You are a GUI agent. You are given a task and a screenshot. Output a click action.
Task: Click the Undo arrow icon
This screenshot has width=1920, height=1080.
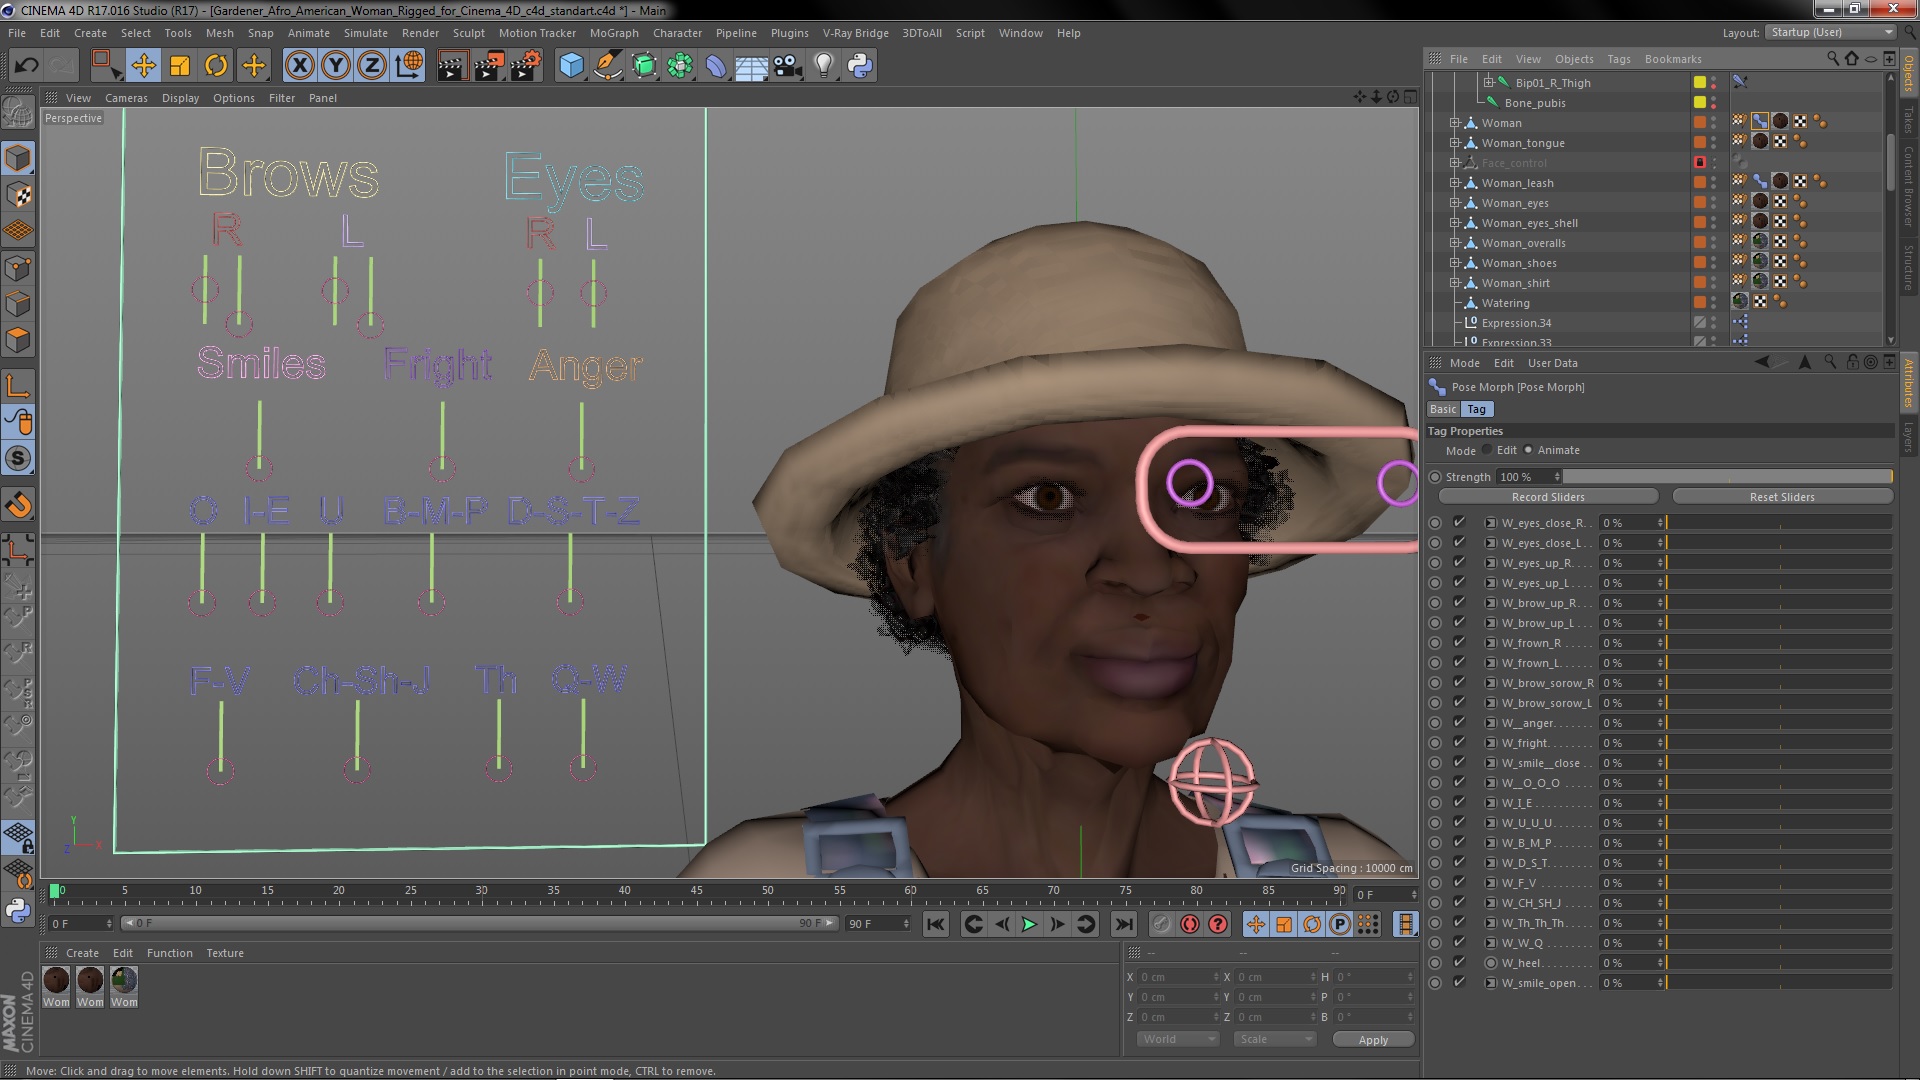click(26, 66)
